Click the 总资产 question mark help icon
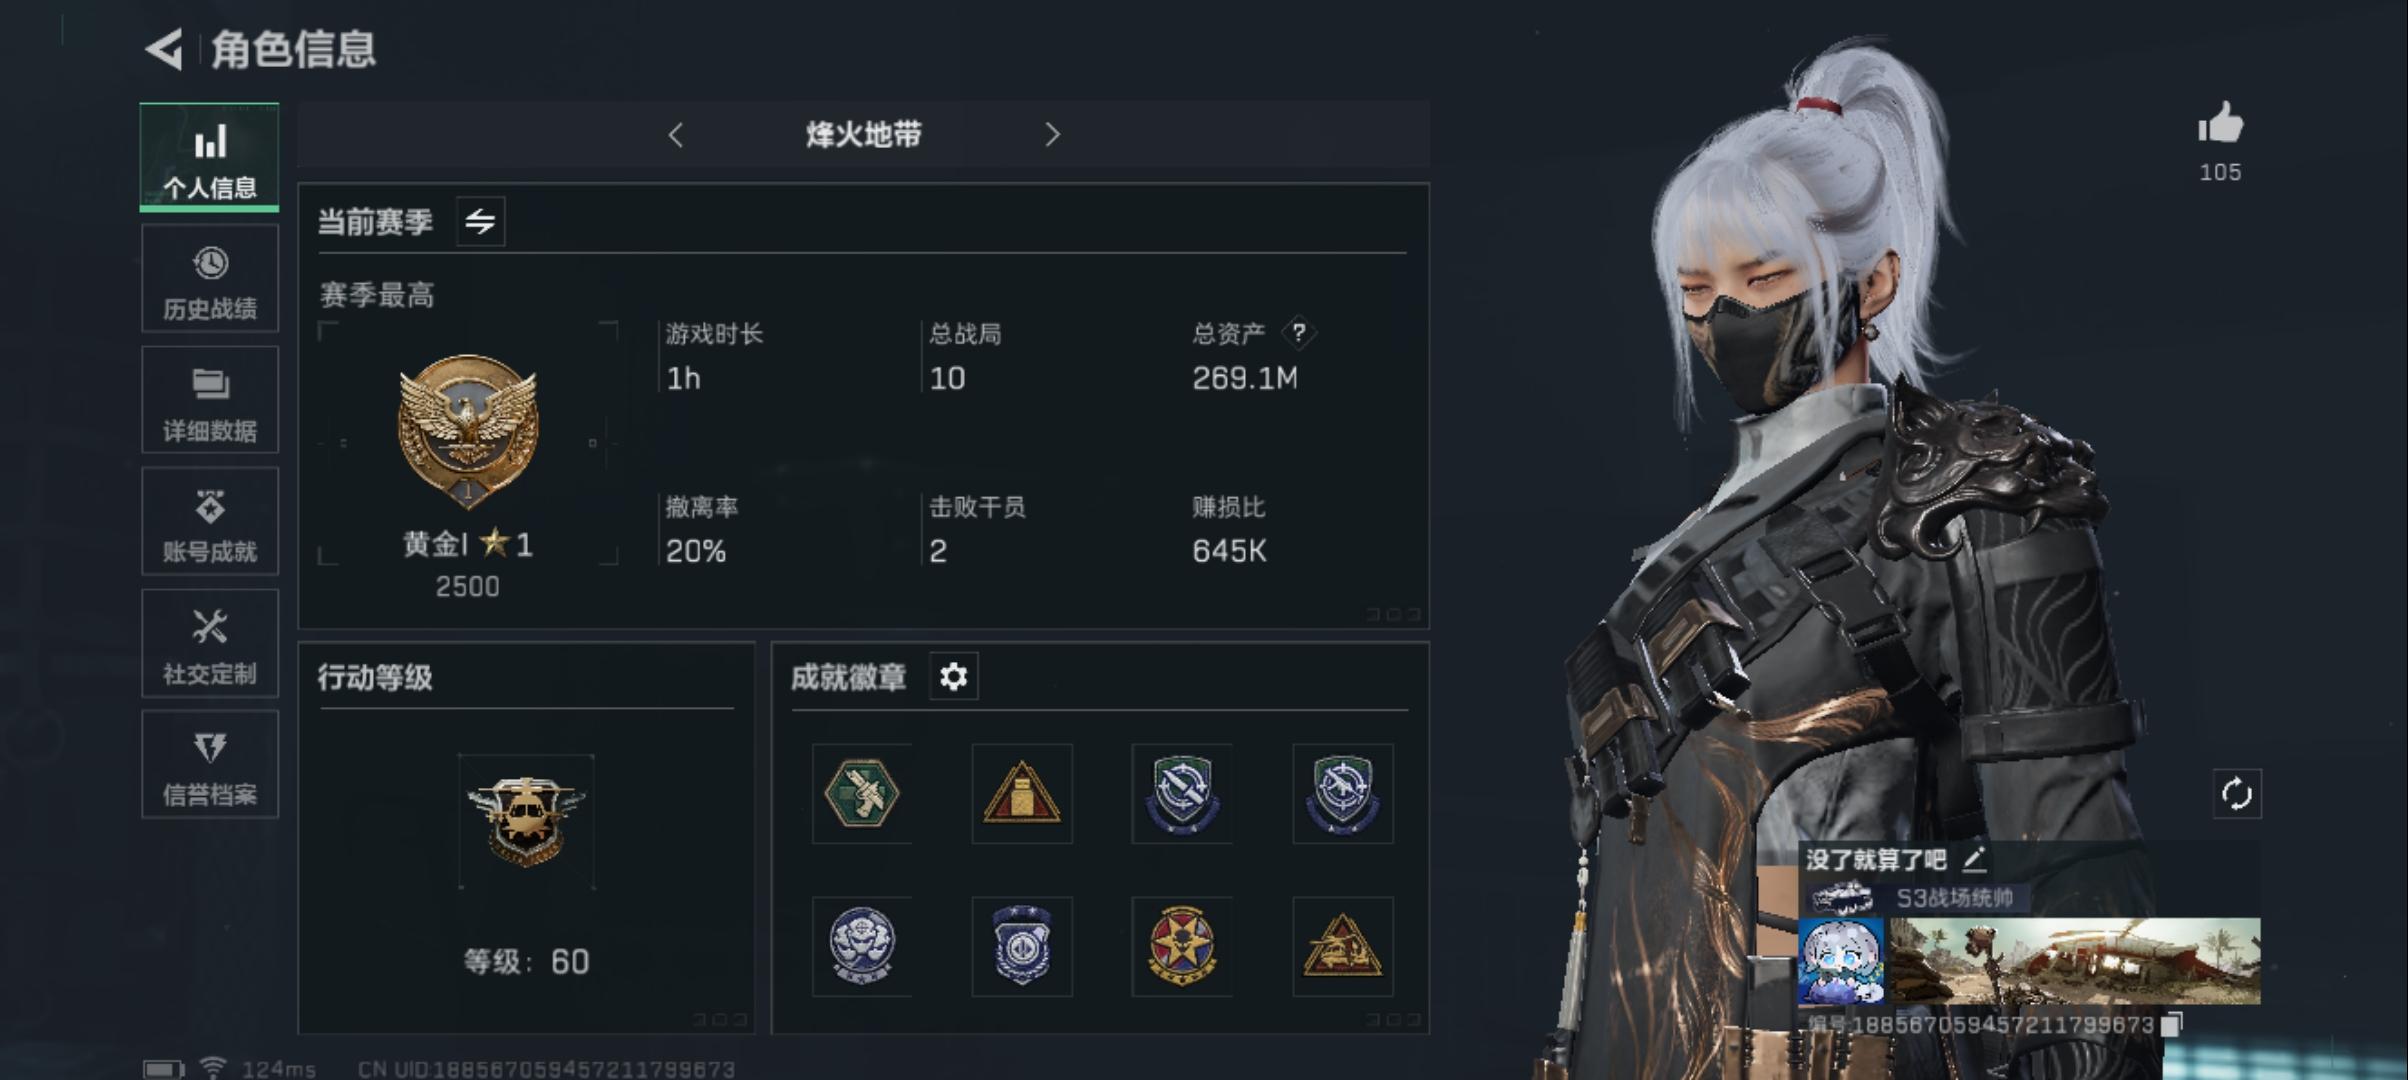Viewport: 2408px width, 1080px height. pos(1298,333)
